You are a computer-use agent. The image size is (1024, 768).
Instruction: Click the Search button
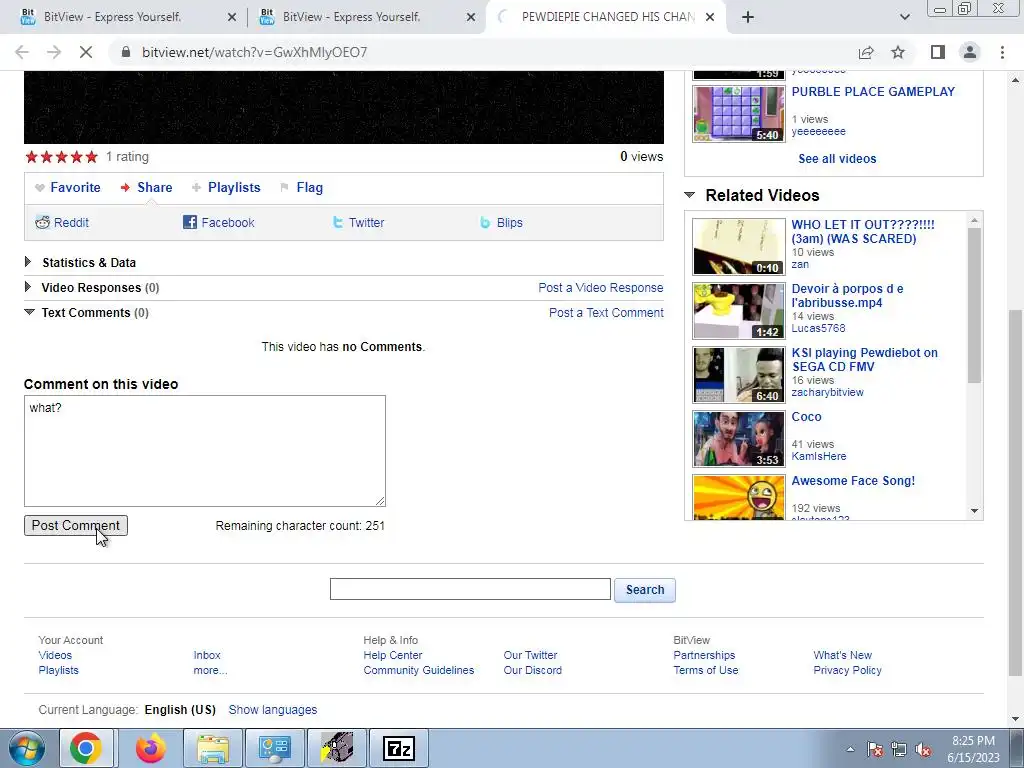645,590
